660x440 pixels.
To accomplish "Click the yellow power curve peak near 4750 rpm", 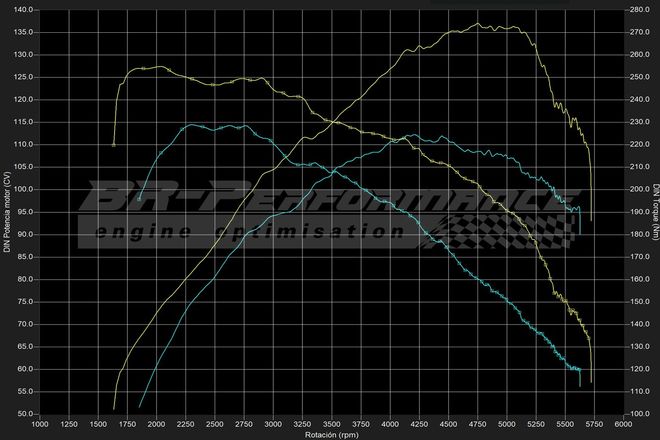I will (x=478, y=24).
